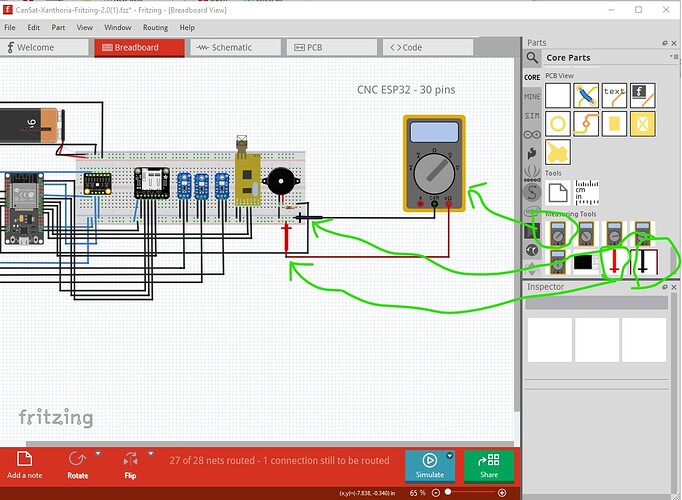The height and width of the screenshot is (500, 682).
Task: Select the SIM parts bin
Action: (x=532, y=116)
